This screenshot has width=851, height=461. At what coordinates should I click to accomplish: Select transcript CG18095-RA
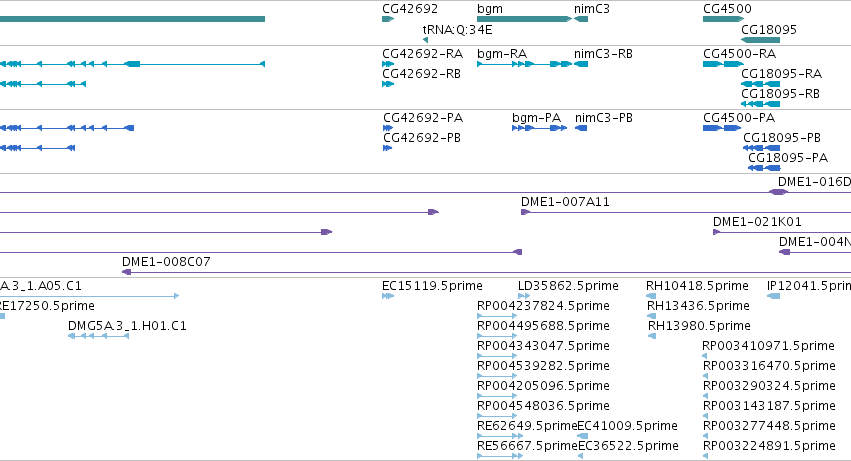tap(781, 73)
